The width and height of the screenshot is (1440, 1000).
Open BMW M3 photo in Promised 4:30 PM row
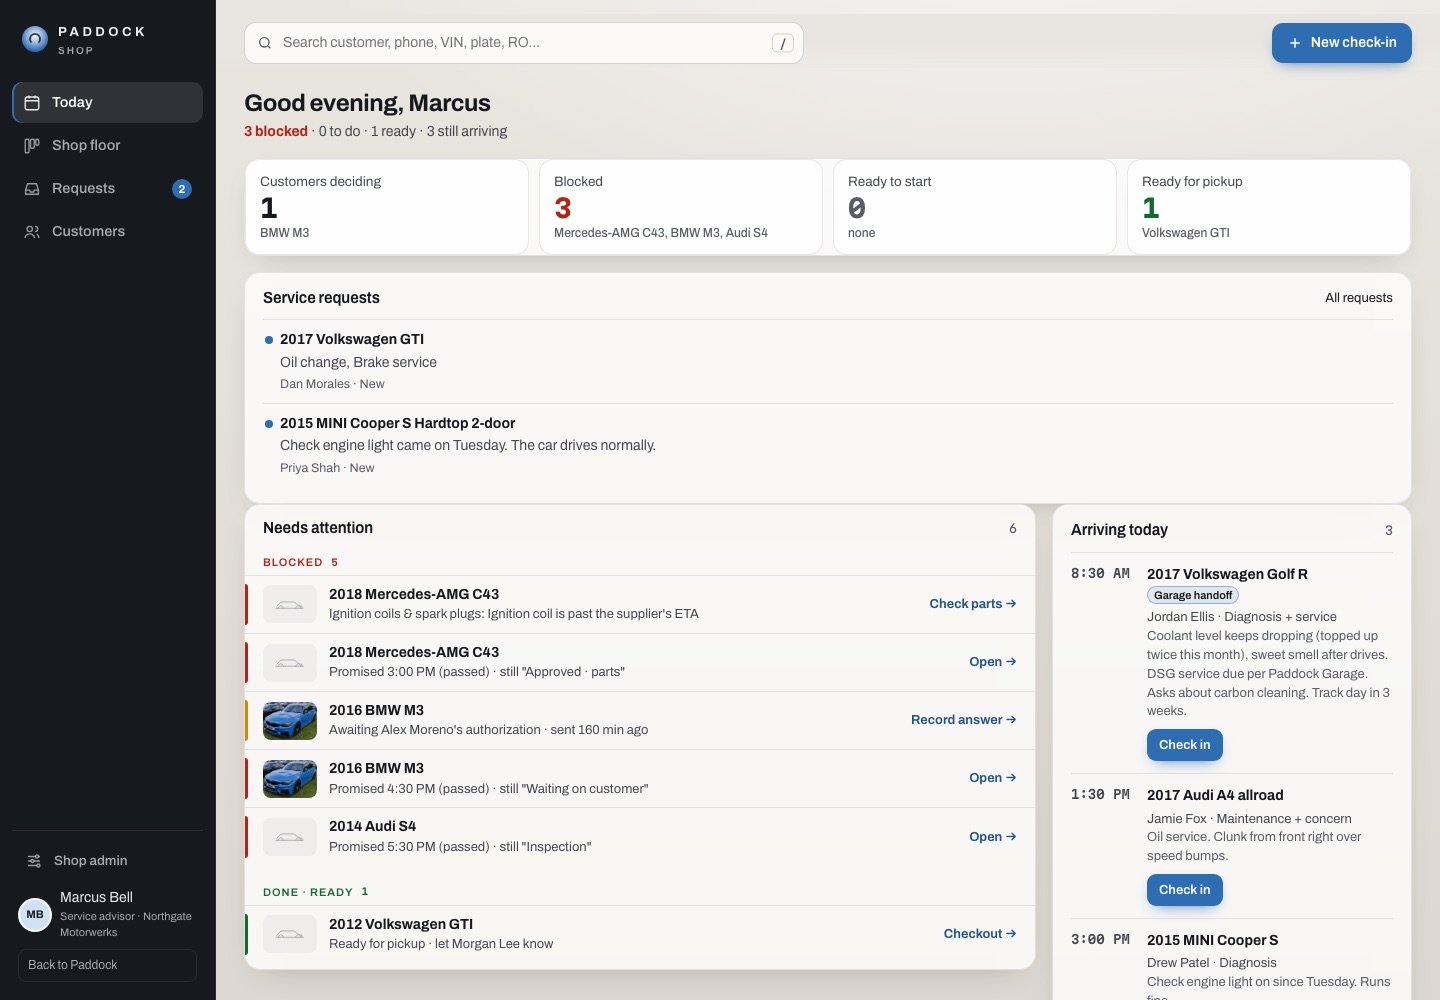[x=290, y=779]
